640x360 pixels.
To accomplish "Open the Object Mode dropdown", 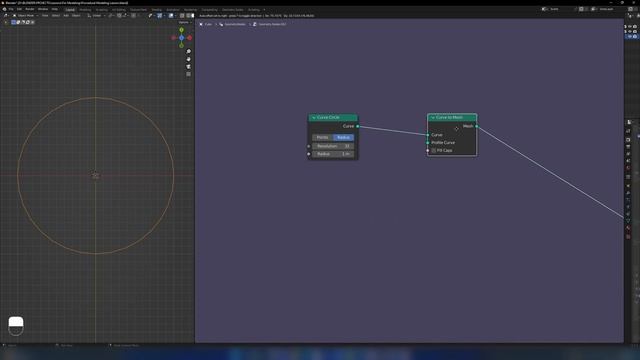I will click(25, 16).
